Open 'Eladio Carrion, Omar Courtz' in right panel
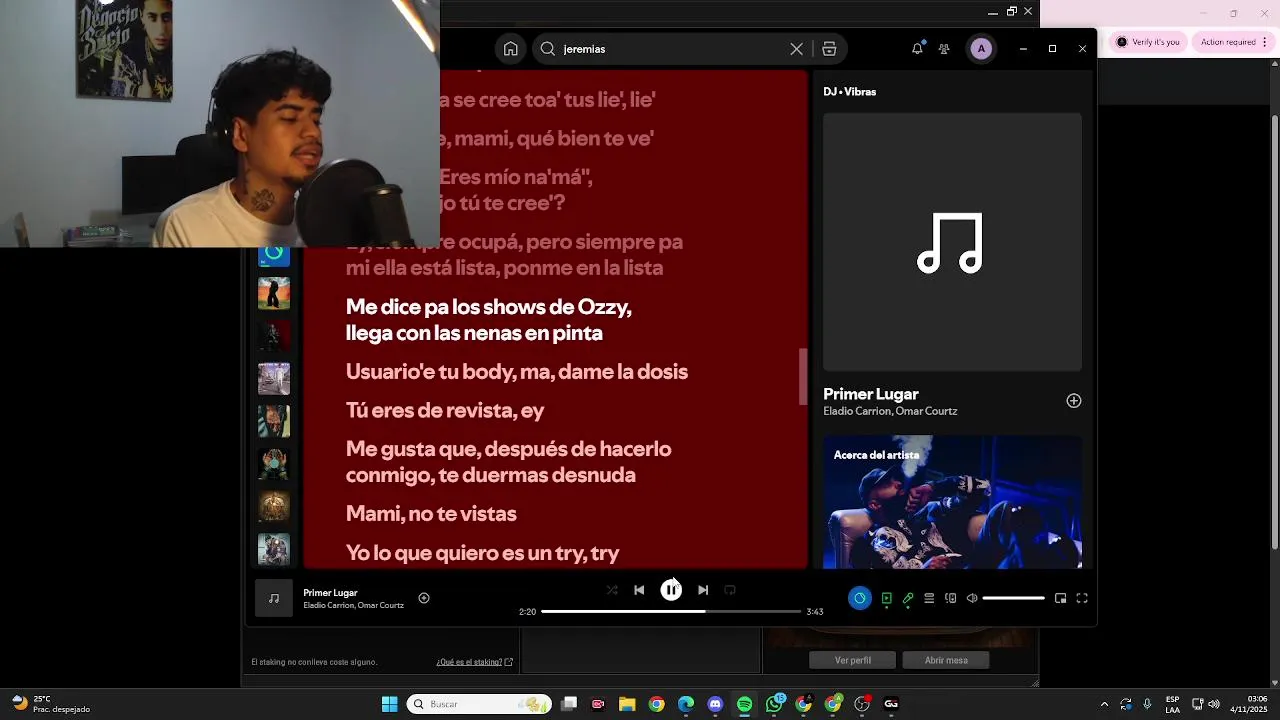The image size is (1280, 720). [890, 411]
